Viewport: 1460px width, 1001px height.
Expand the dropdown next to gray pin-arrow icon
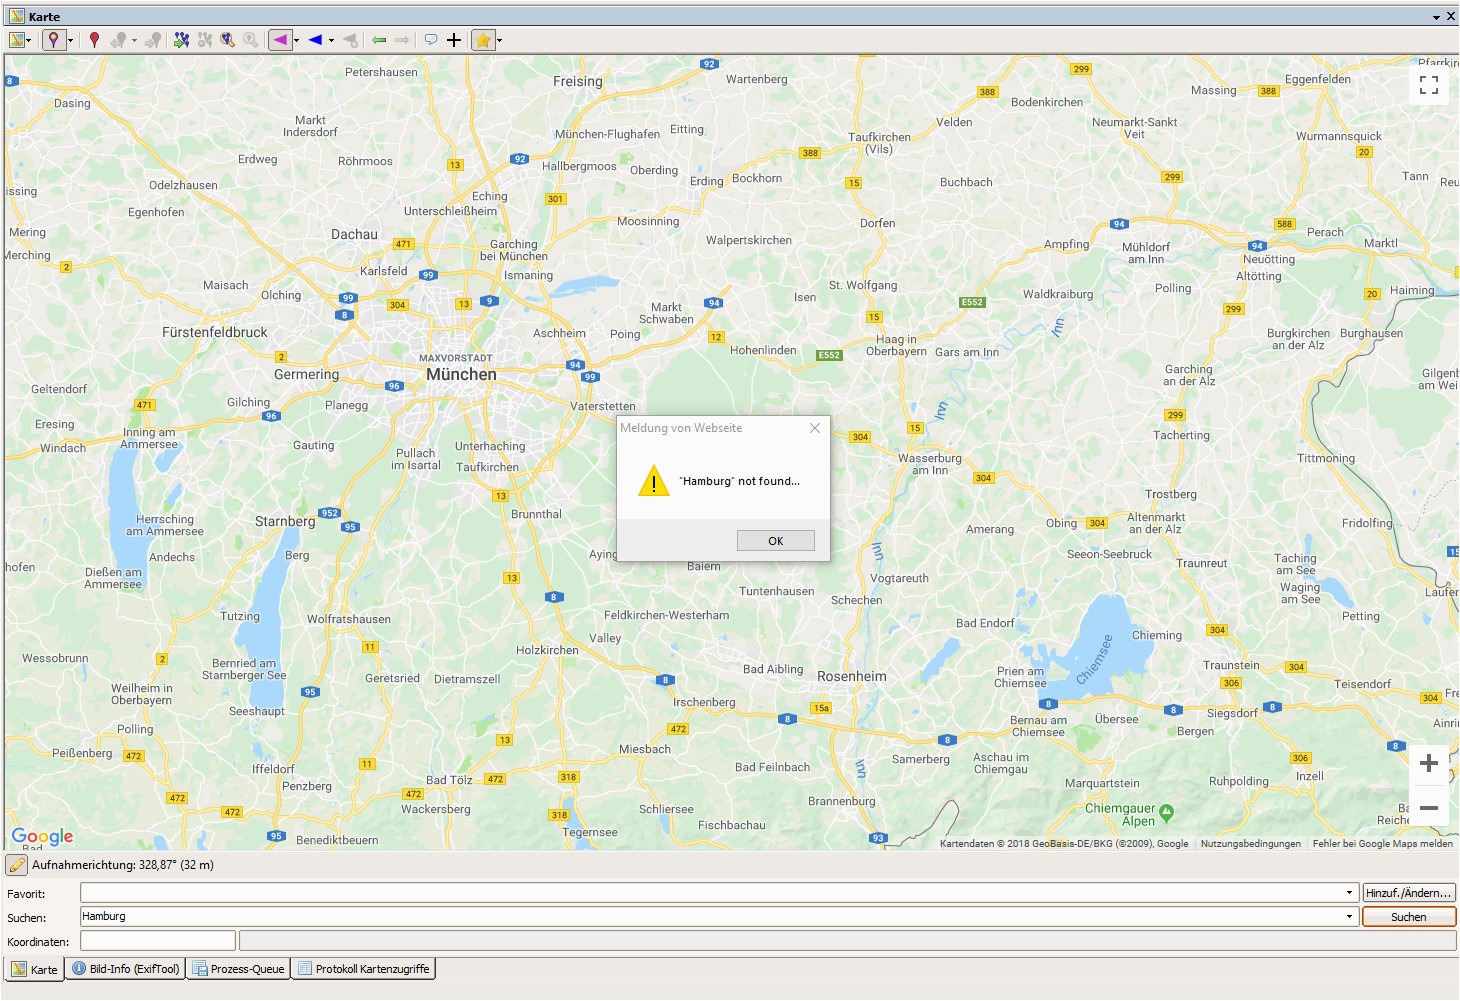coord(134,41)
